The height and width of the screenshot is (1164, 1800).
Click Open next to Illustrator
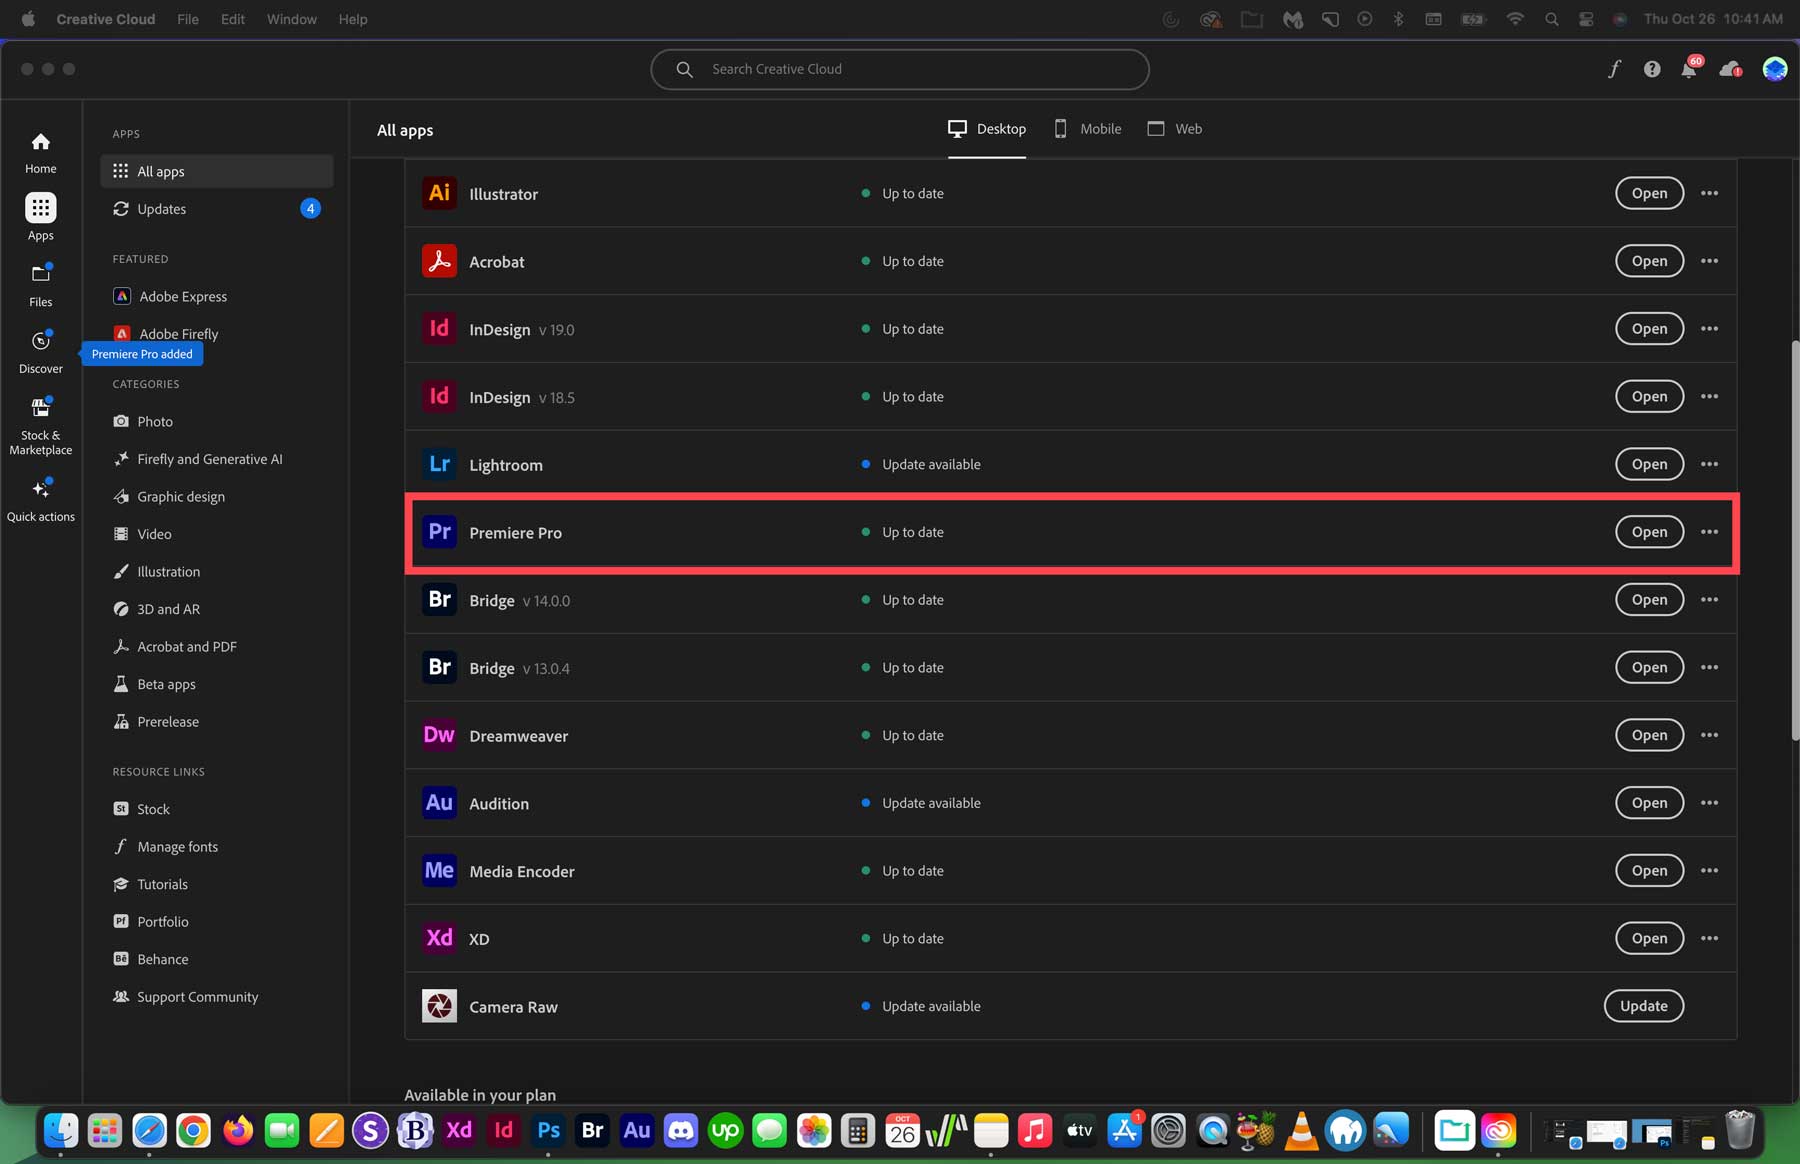(1648, 193)
